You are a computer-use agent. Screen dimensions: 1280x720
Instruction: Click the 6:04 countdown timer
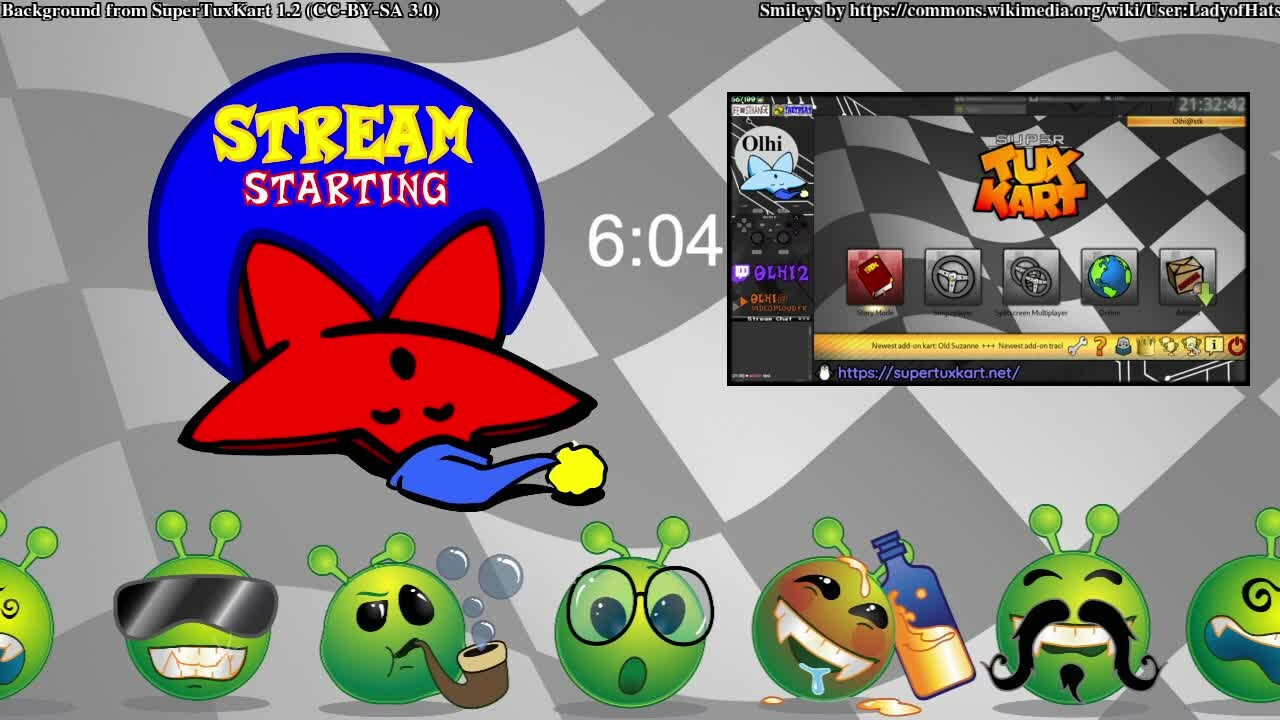point(654,241)
